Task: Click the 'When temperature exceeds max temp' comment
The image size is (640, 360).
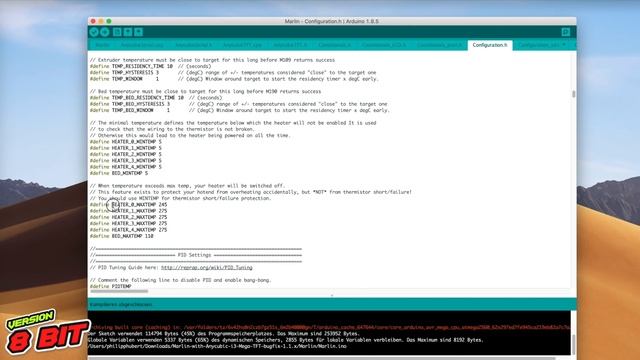Action: [x=187, y=186]
